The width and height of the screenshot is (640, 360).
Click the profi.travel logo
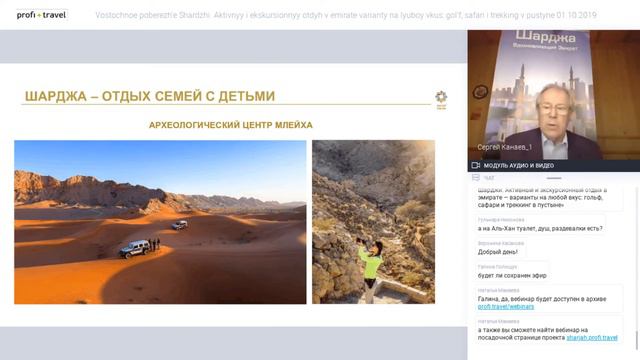click(x=41, y=15)
